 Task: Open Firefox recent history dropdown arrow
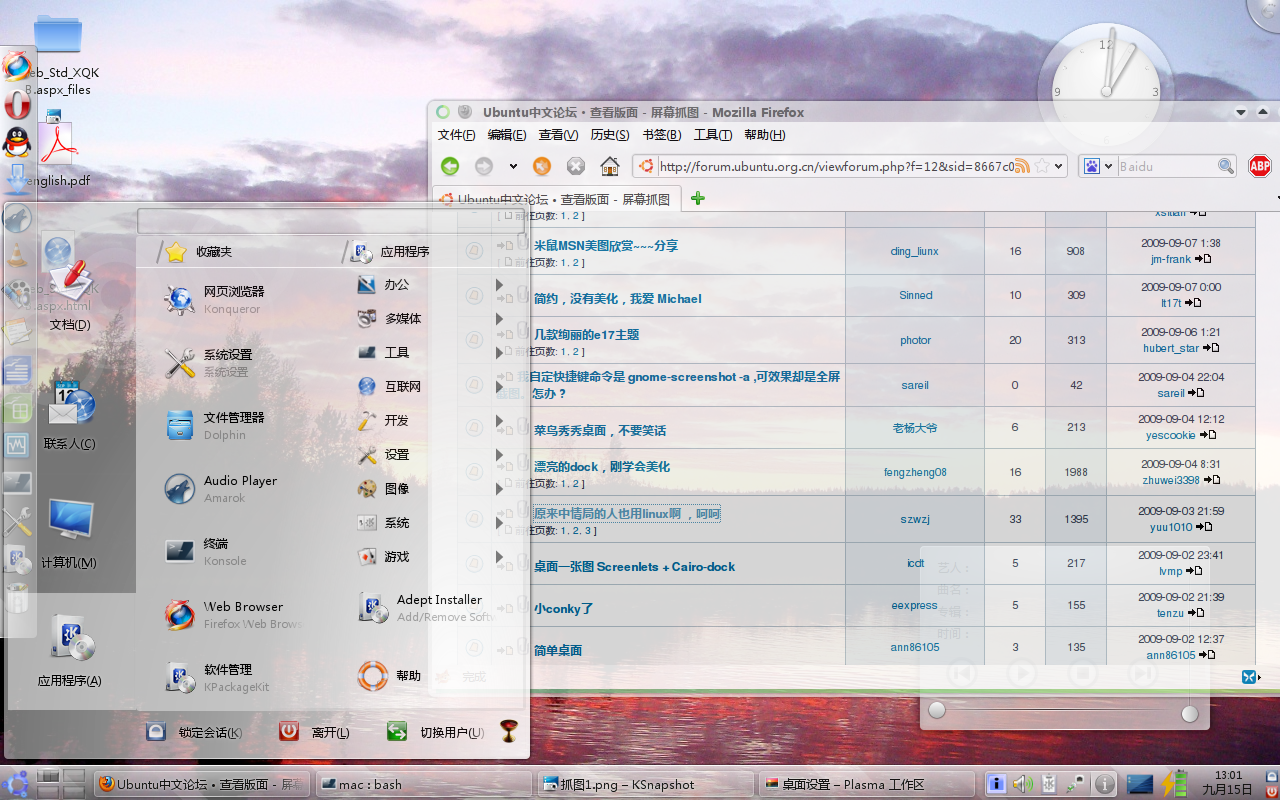(x=513, y=166)
